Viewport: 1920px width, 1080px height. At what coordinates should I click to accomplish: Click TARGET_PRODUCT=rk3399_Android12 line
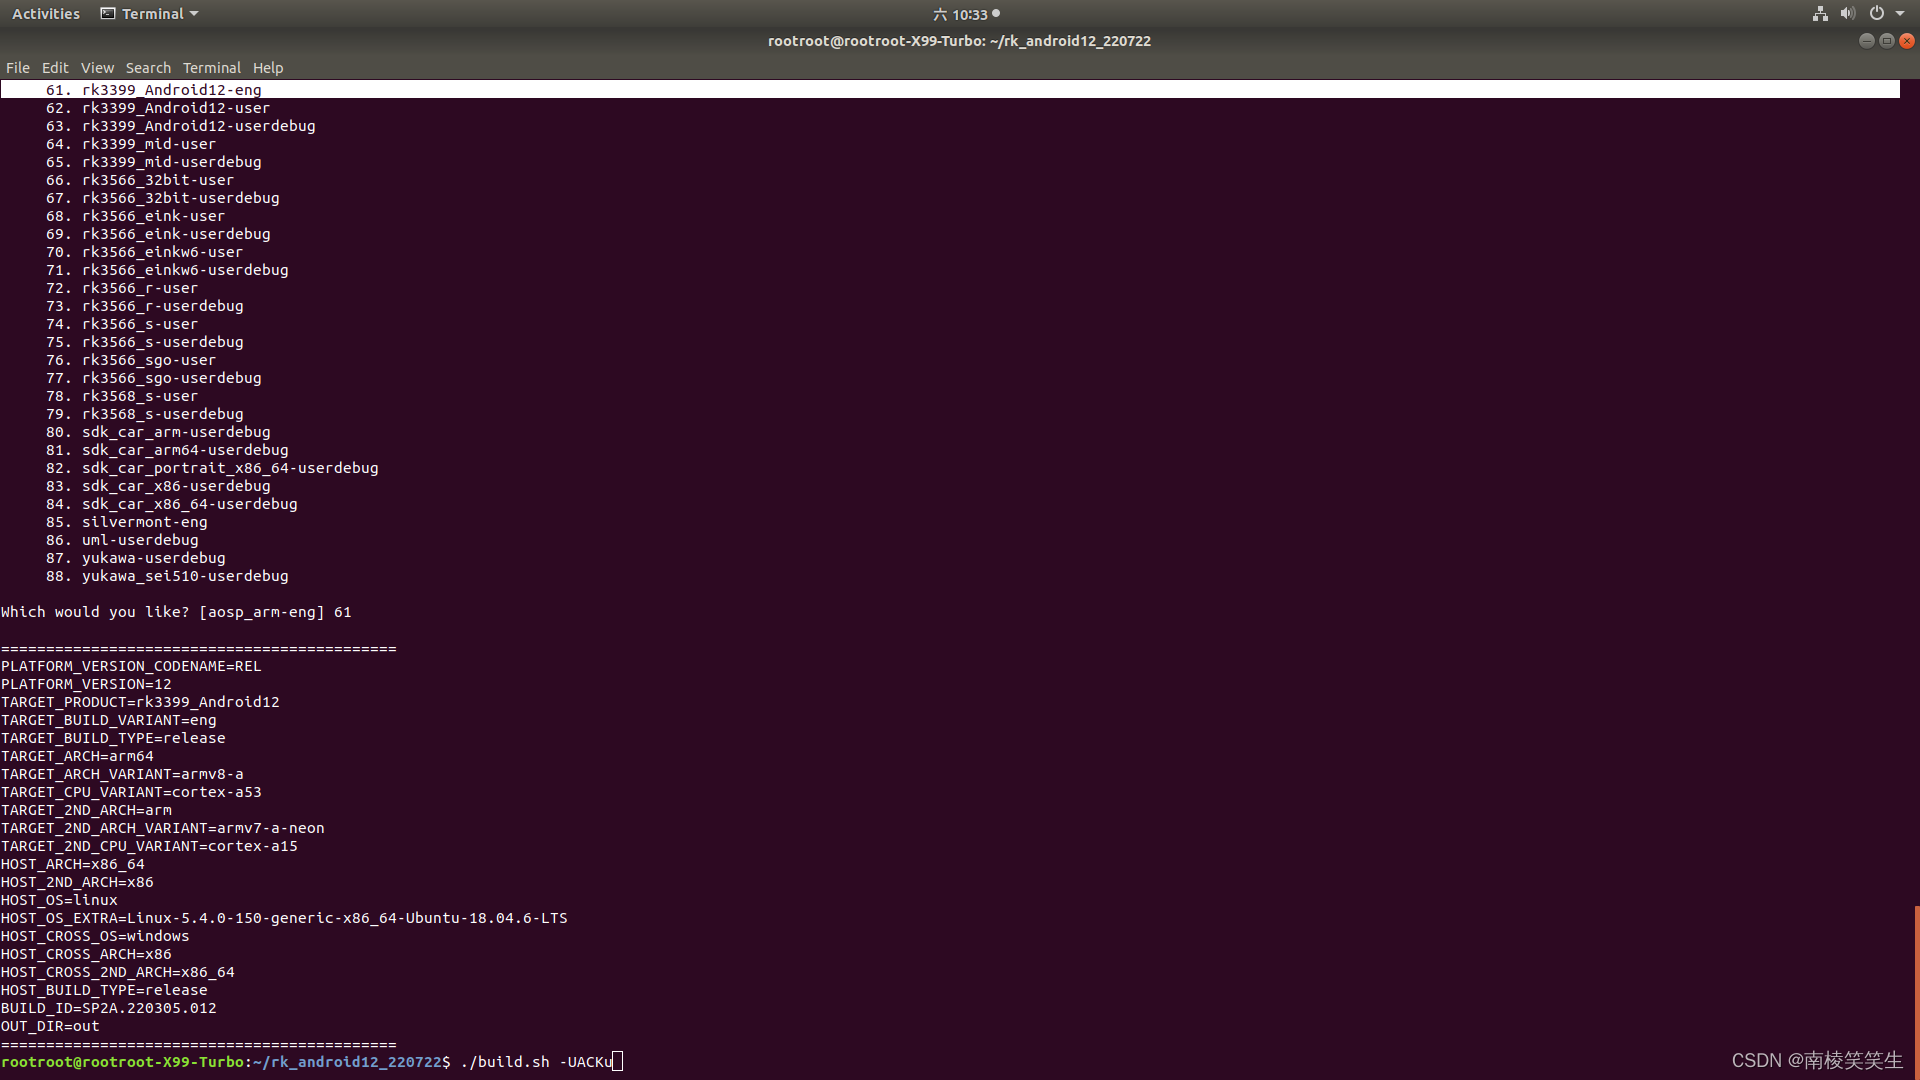tap(140, 702)
